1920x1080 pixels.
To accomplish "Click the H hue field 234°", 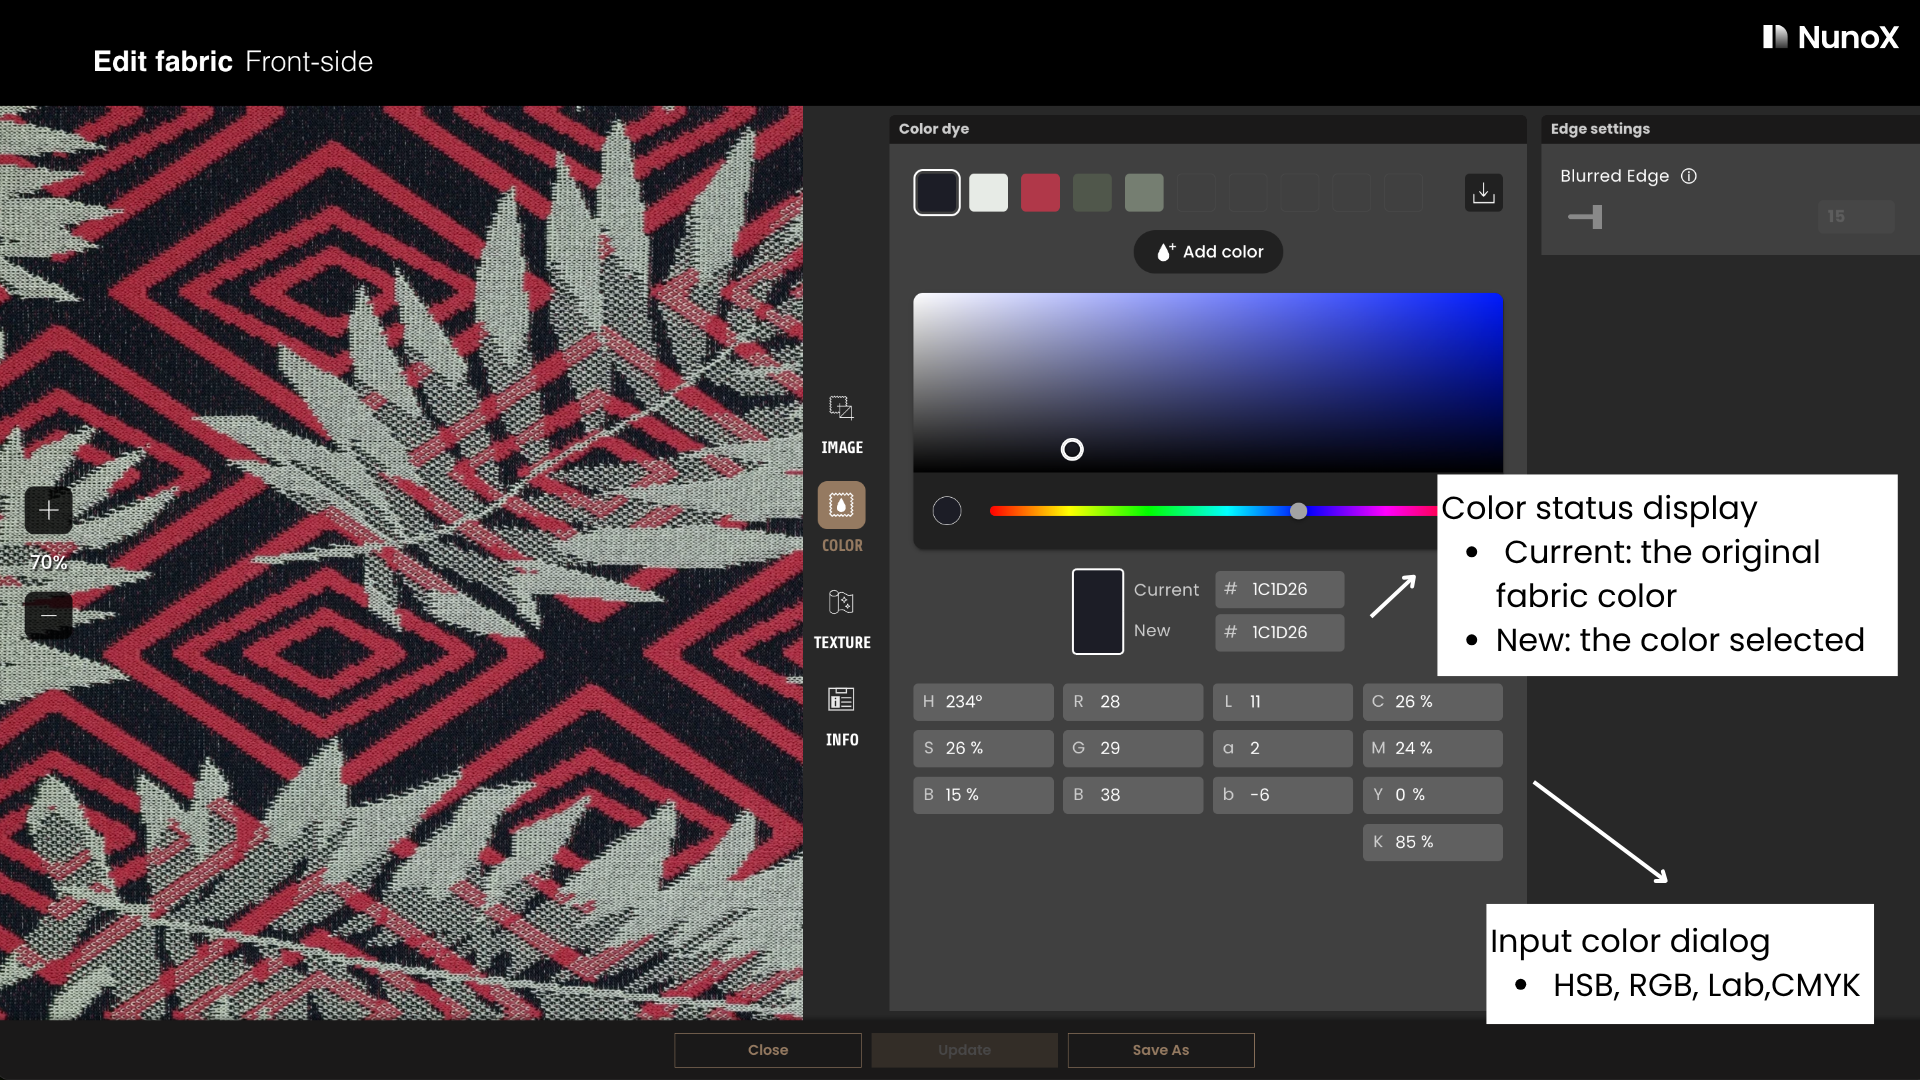I will pos(983,702).
